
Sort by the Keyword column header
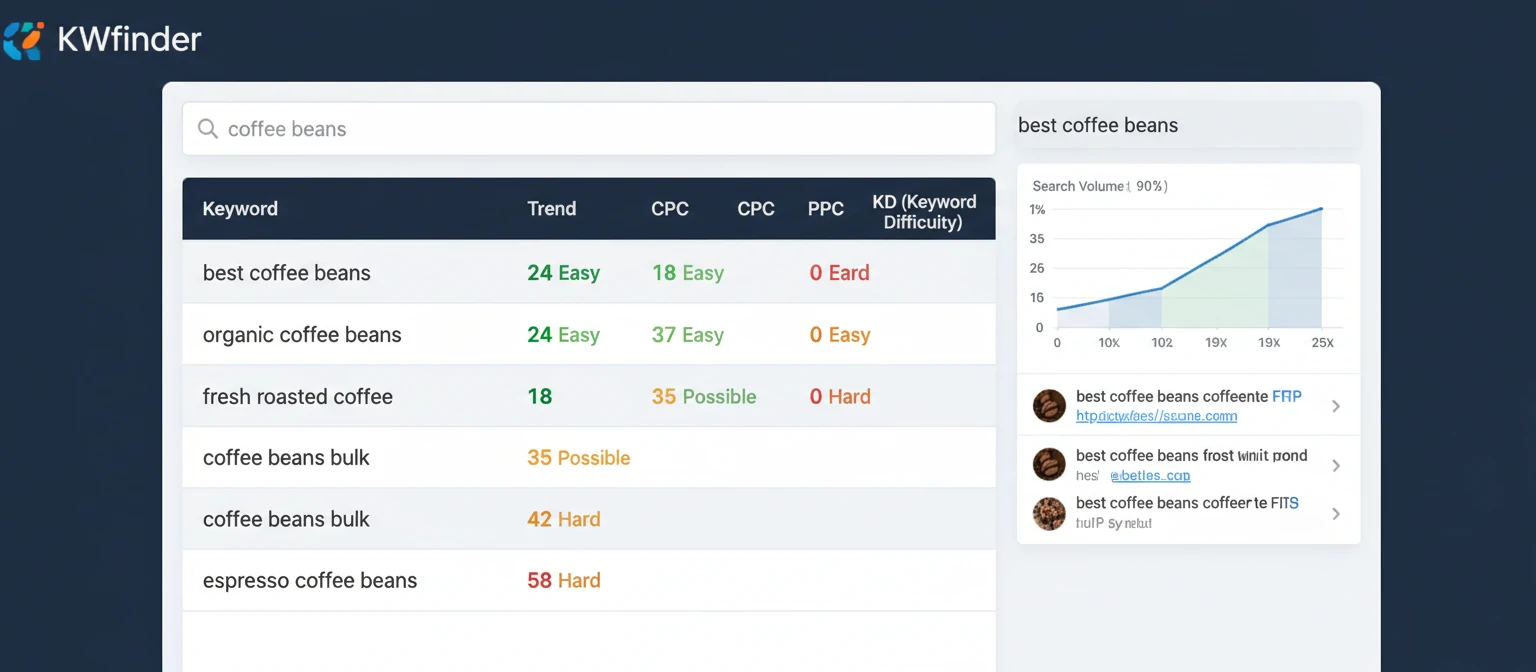pyautogui.click(x=240, y=208)
